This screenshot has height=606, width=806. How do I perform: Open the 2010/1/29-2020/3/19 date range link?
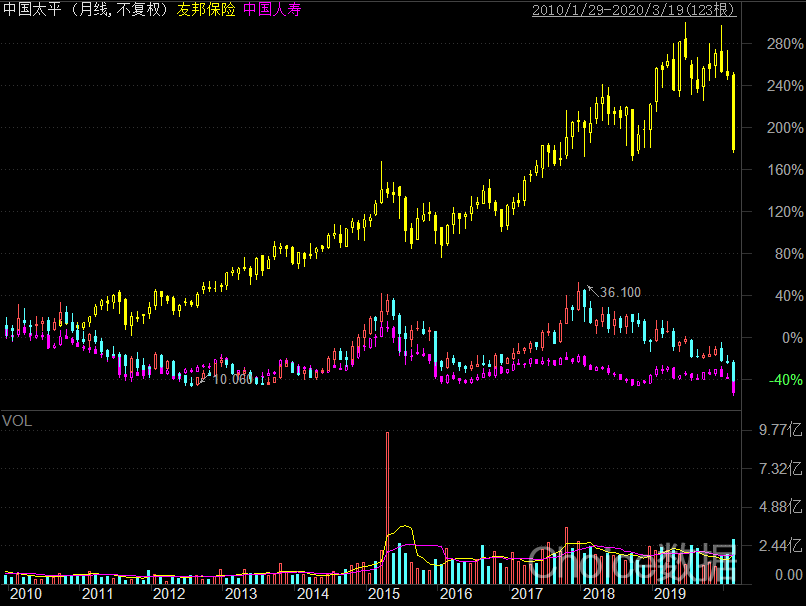coord(634,10)
